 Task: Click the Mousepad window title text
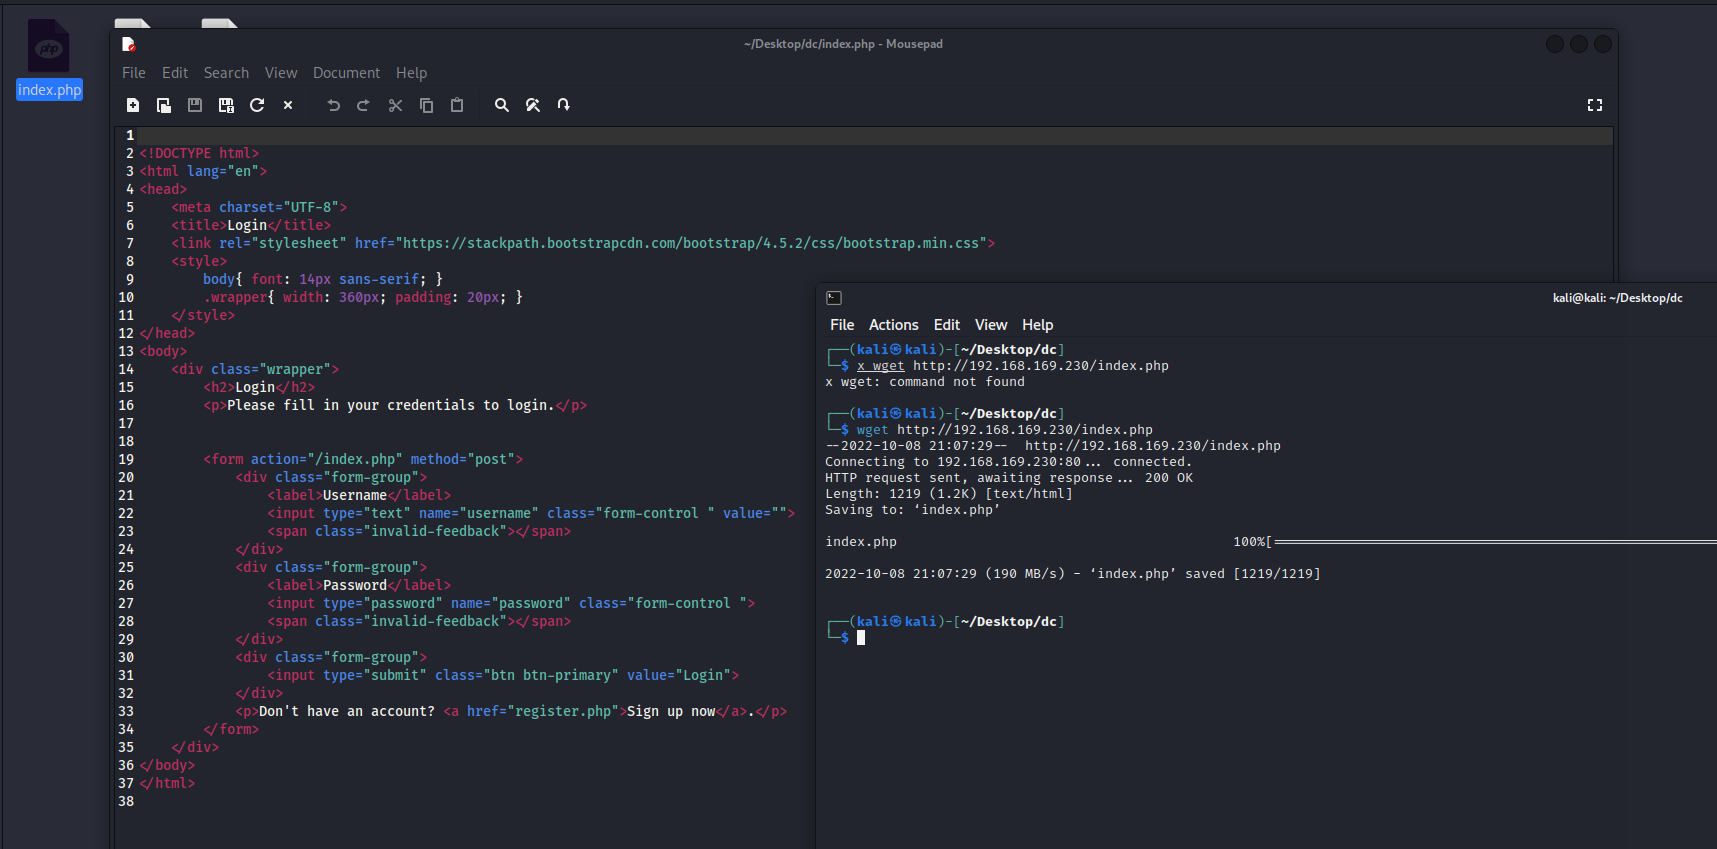click(843, 44)
